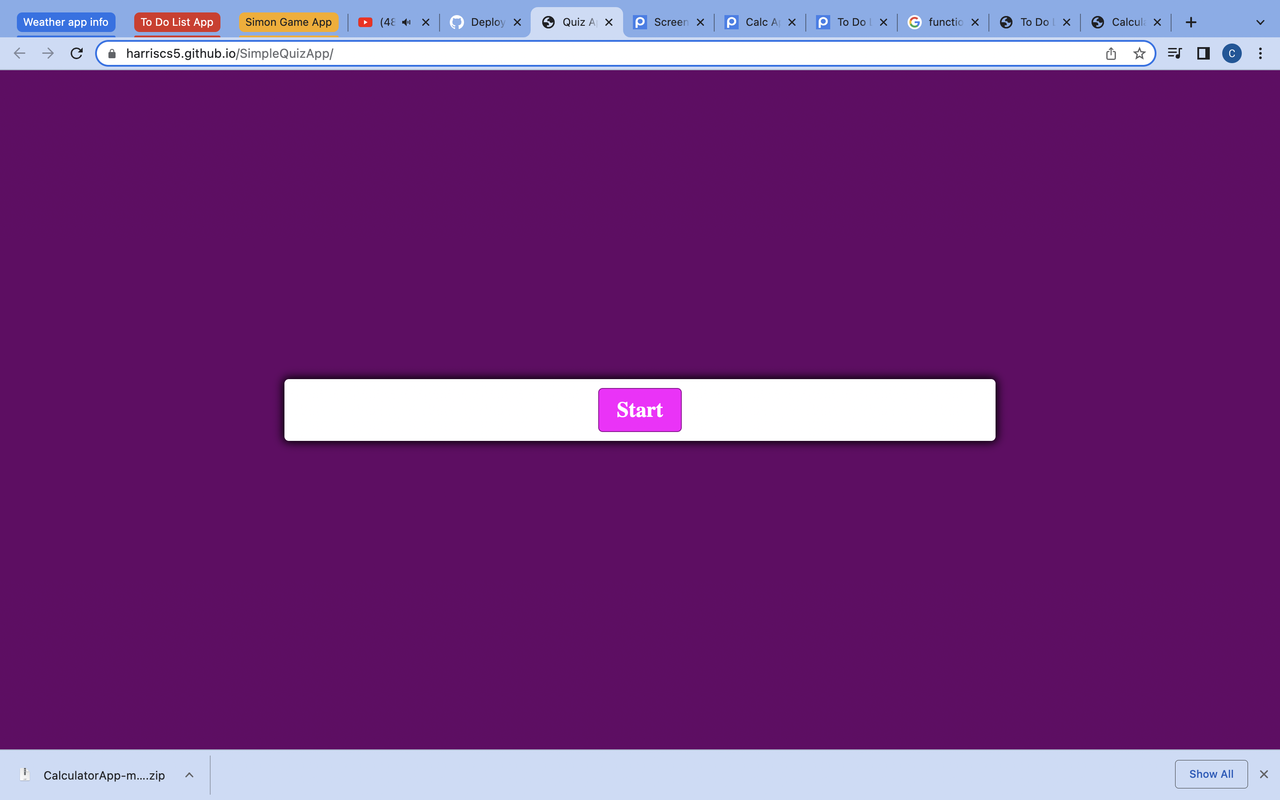1280x800 pixels.
Task: Collapse the Weather app info tab group
Action: (x=65, y=21)
